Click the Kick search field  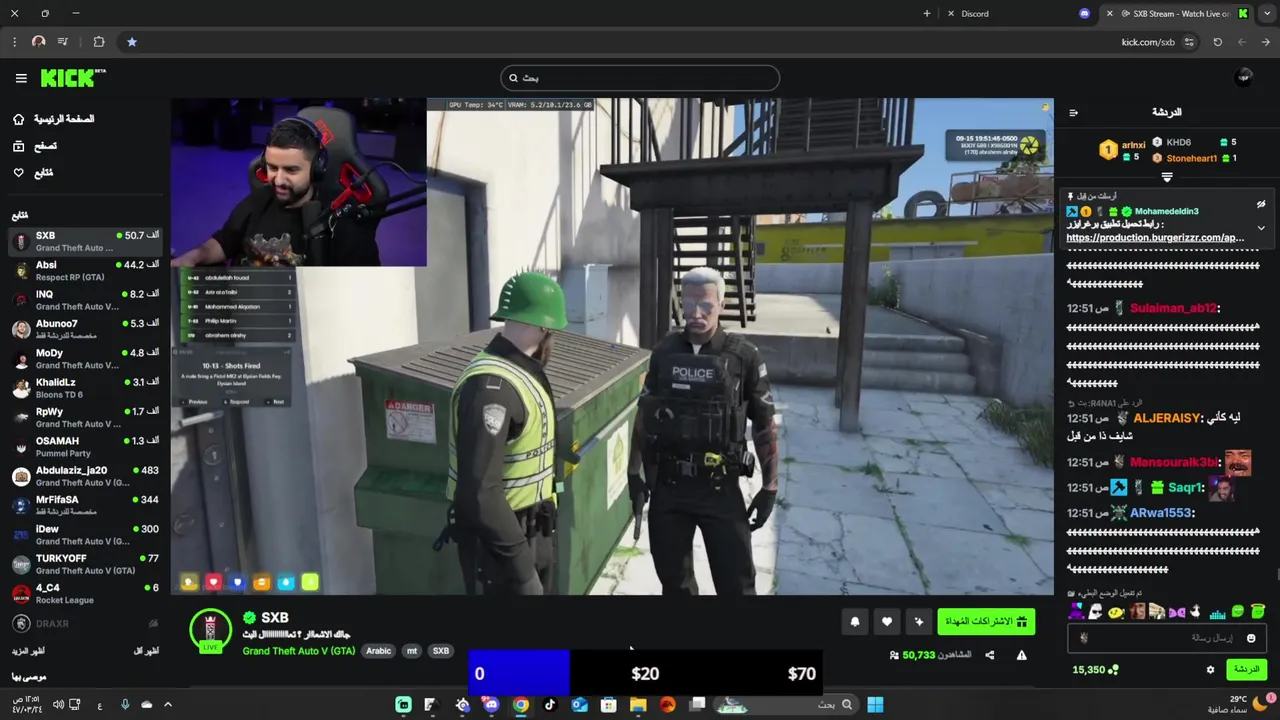pyautogui.click(x=640, y=78)
